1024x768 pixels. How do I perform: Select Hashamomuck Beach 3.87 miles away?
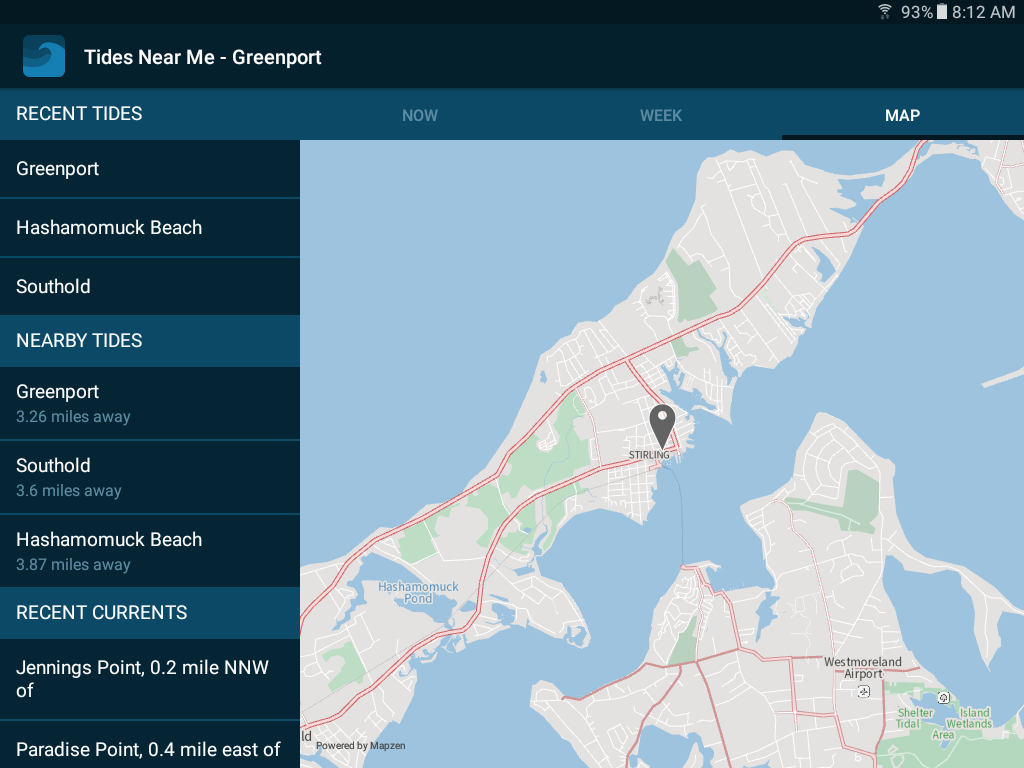[x=150, y=551]
